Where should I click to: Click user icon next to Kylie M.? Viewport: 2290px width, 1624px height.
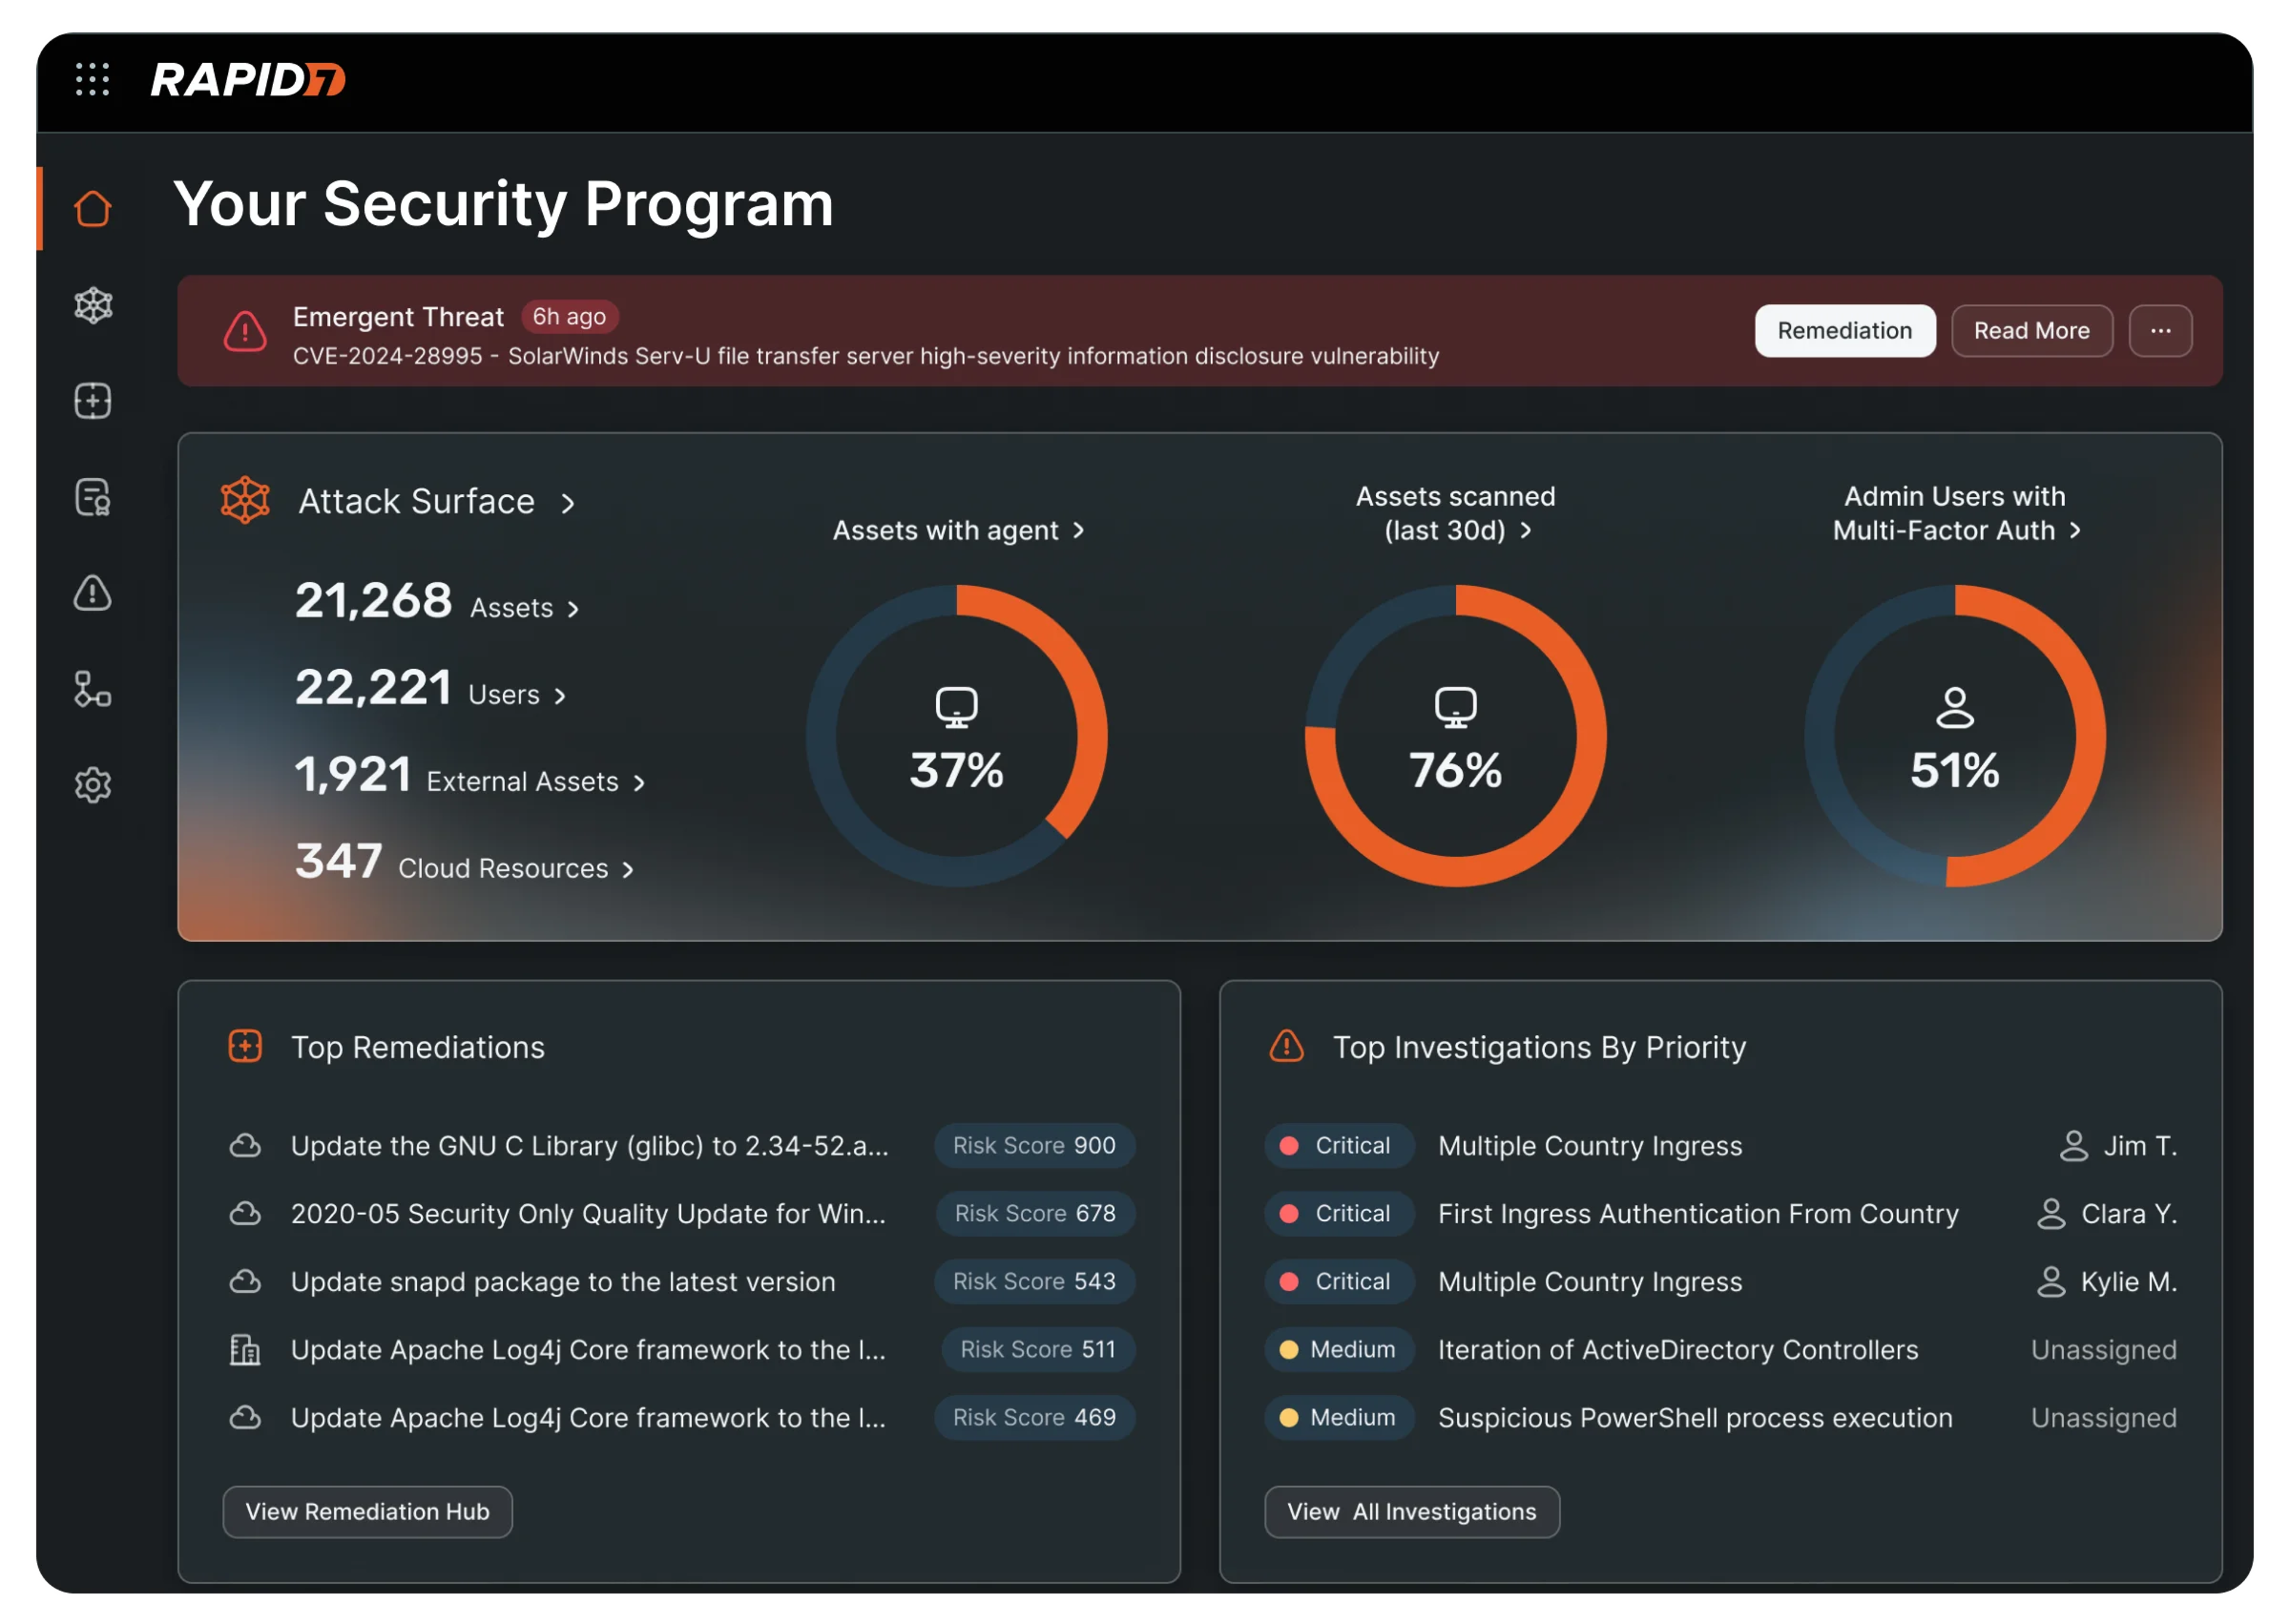pos(2051,1281)
